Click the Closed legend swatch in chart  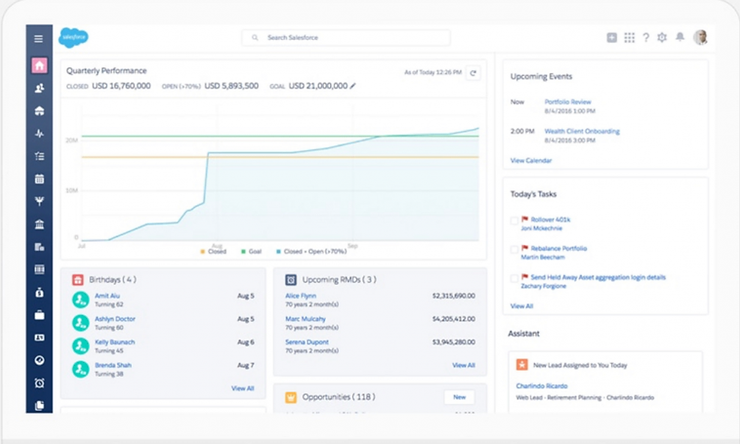(202, 251)
